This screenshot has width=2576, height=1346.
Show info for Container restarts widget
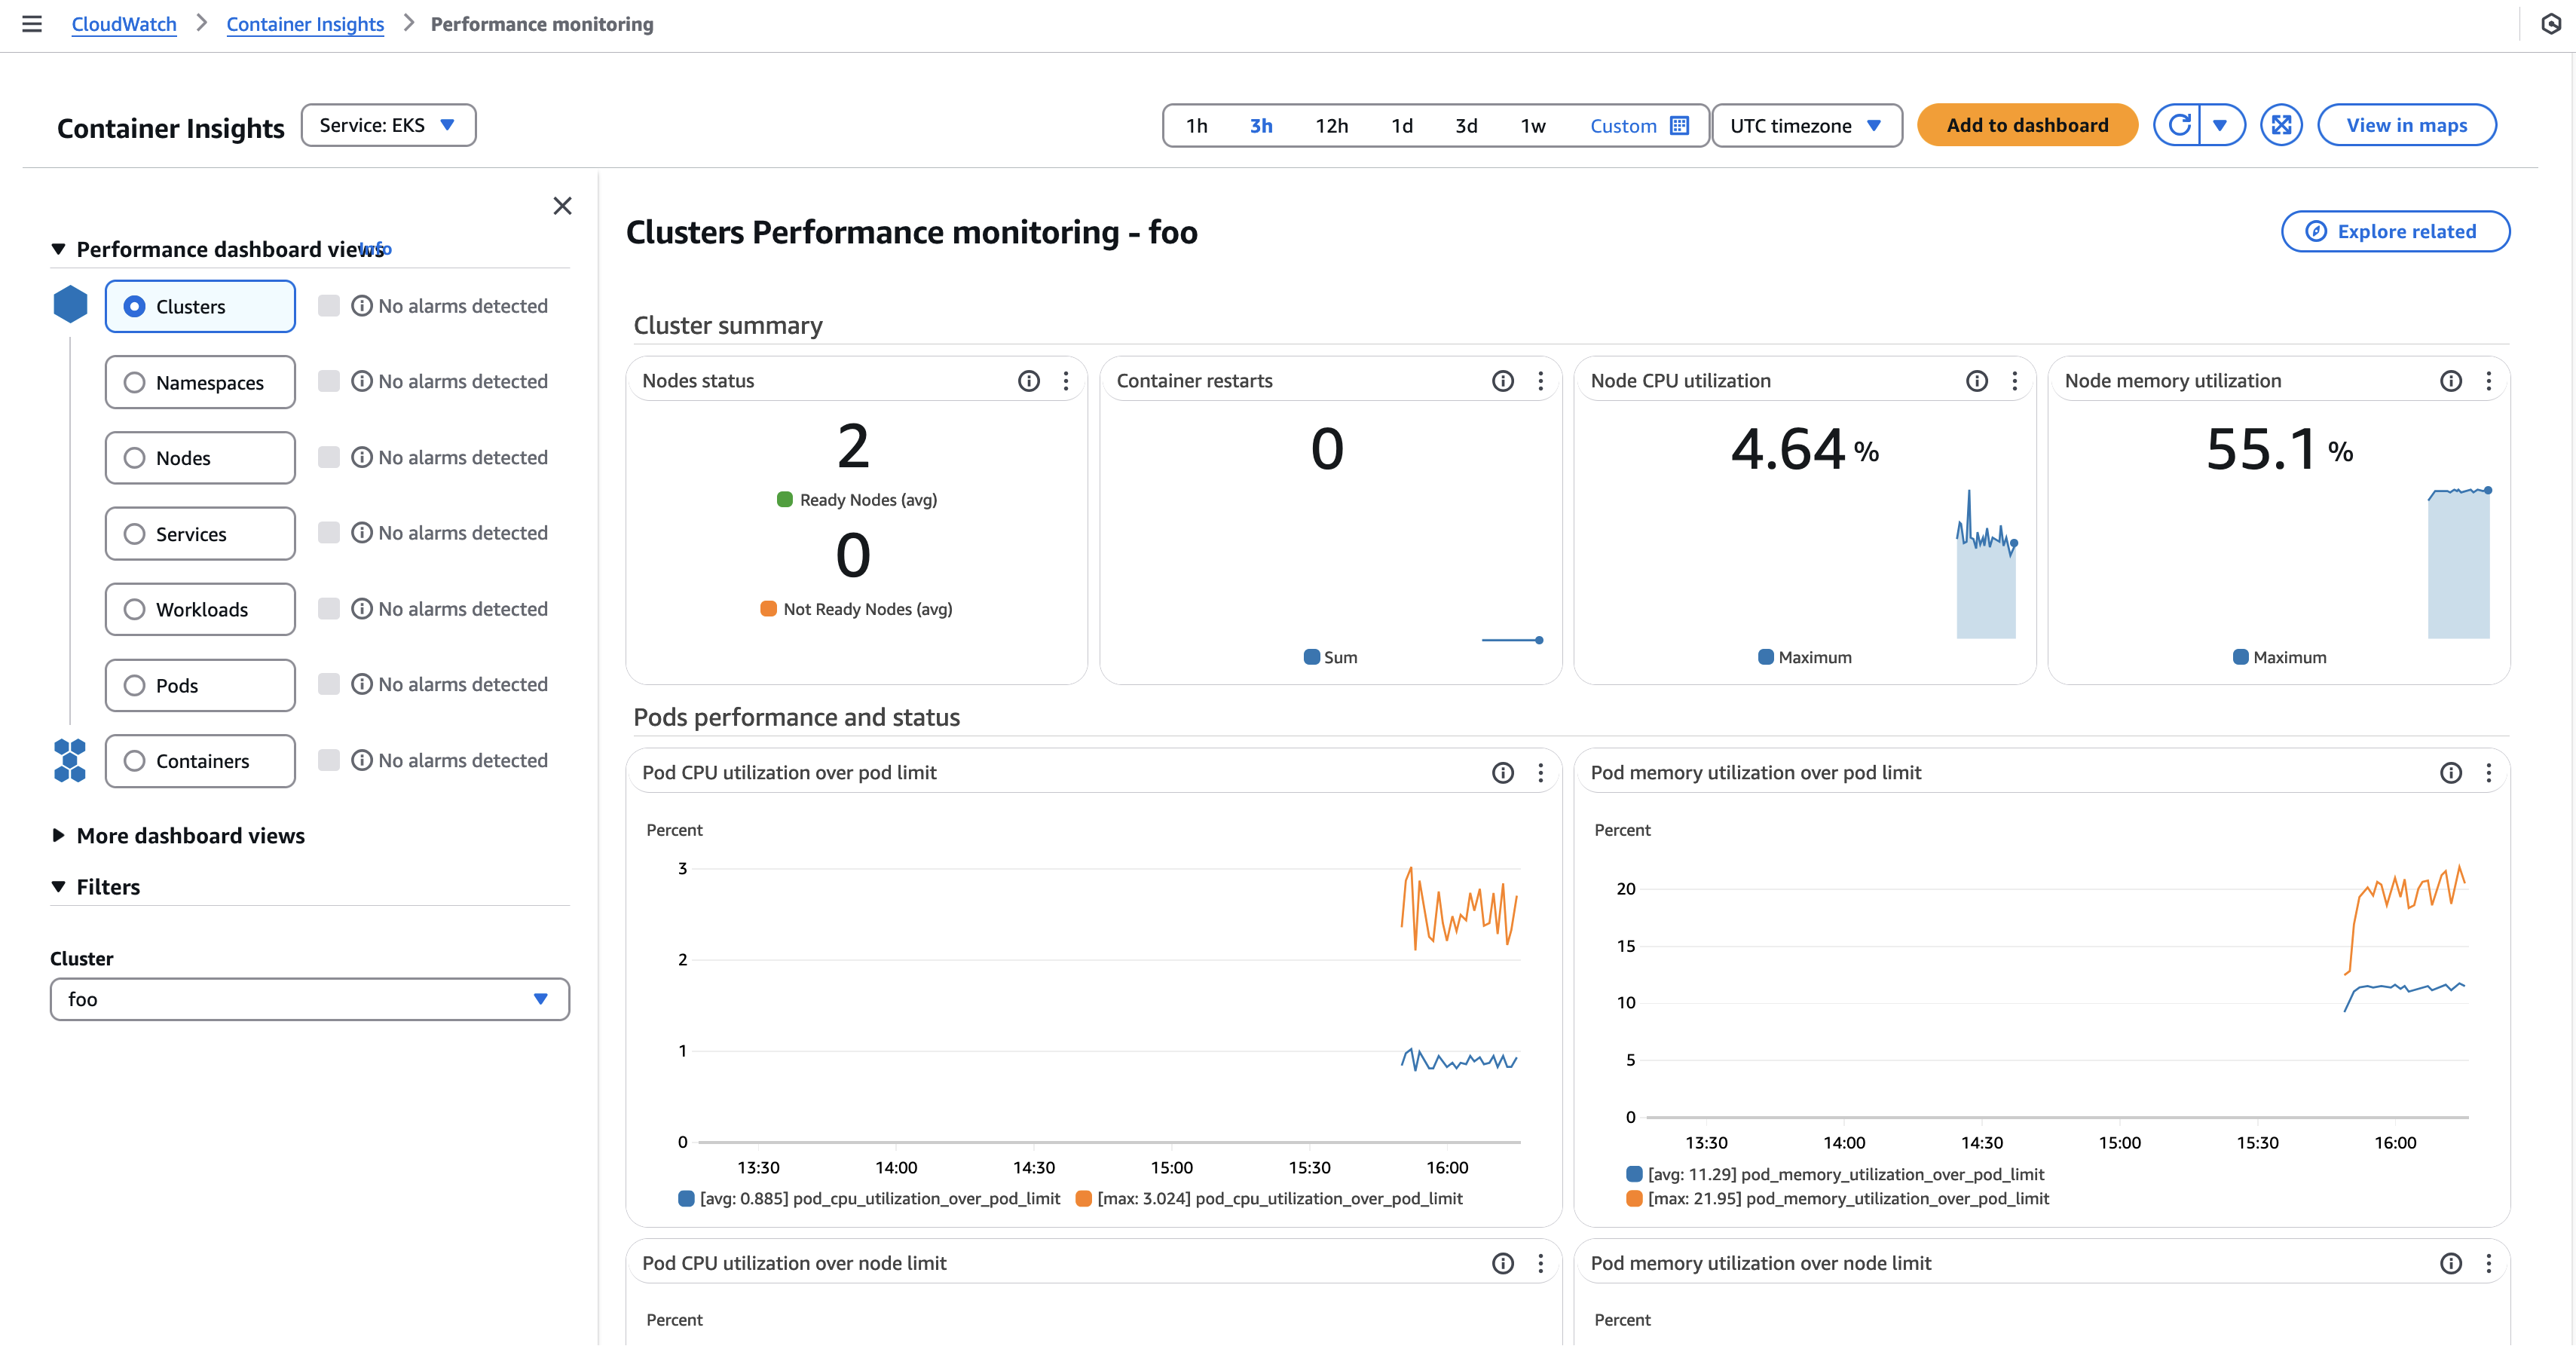point(1502,380)
